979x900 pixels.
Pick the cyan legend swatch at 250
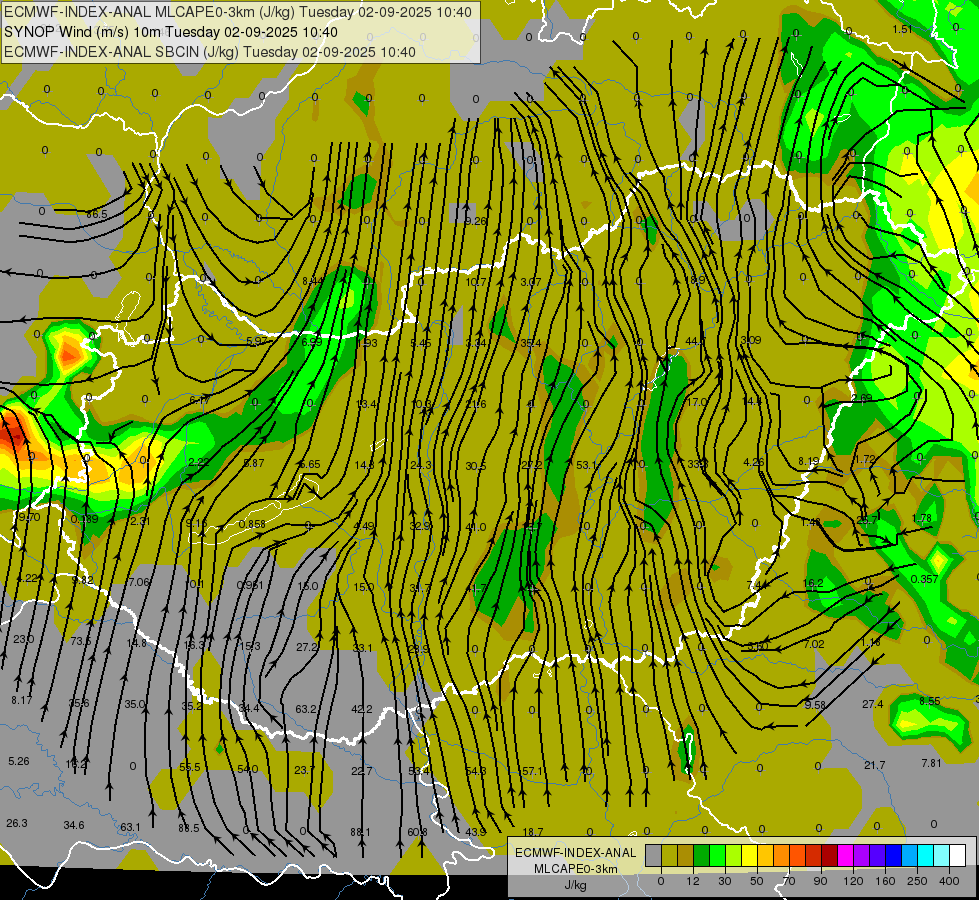(x=926, y=855)
